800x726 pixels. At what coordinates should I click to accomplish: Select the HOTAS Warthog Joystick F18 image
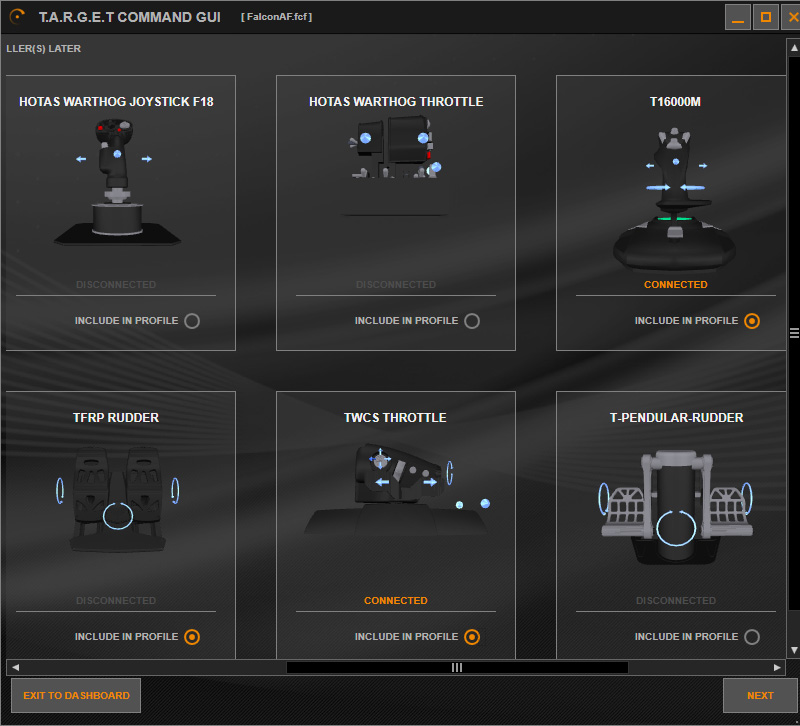pos(117,183)
